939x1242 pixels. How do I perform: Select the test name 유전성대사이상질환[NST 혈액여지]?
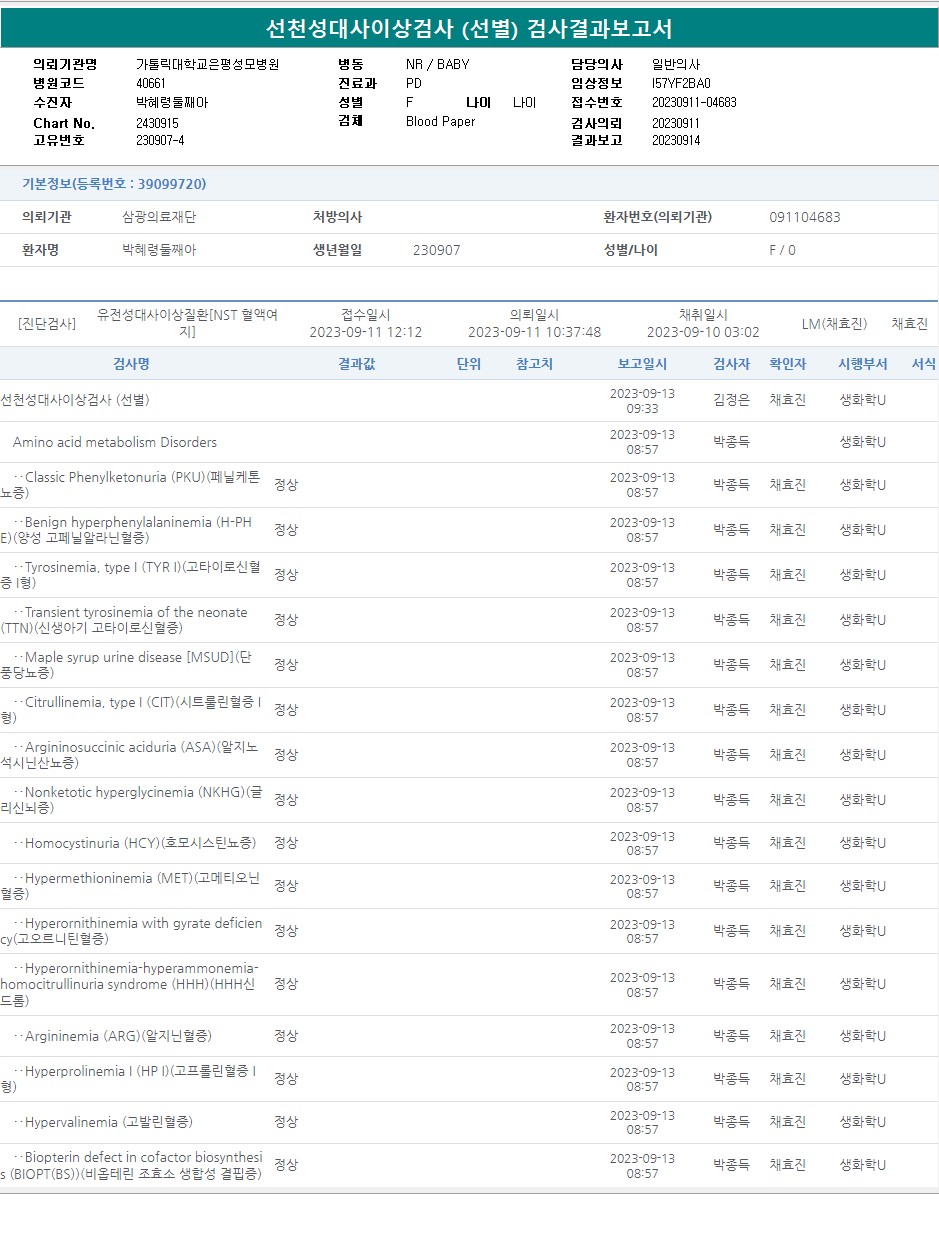[187, 323]
